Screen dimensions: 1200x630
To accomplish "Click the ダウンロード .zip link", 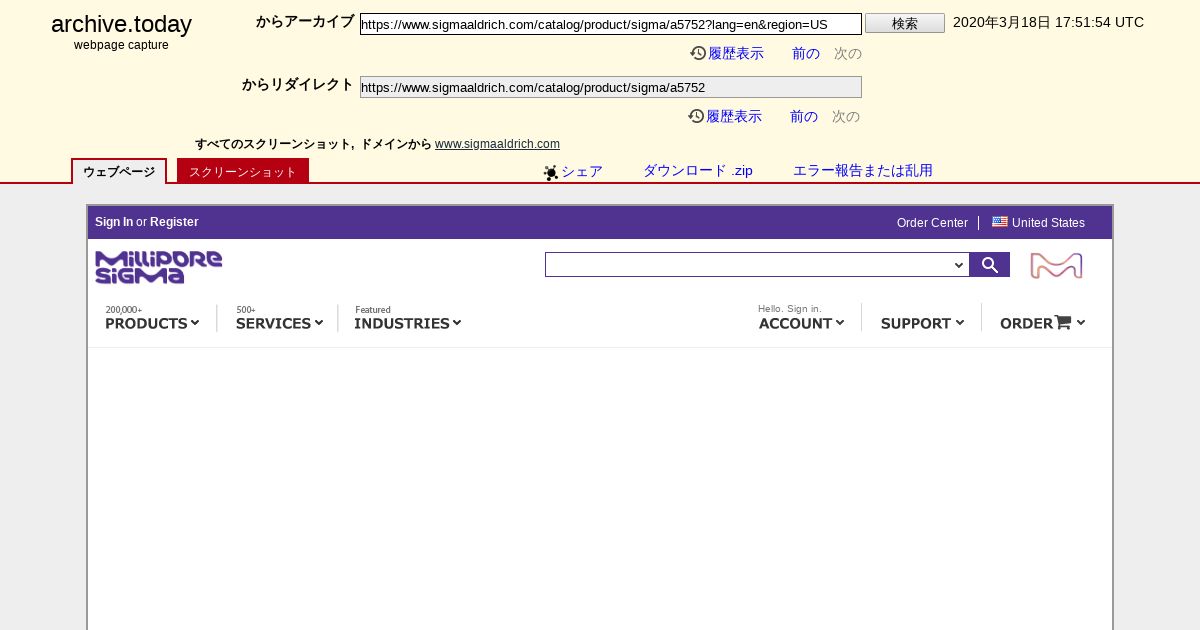I will [698, 171].
